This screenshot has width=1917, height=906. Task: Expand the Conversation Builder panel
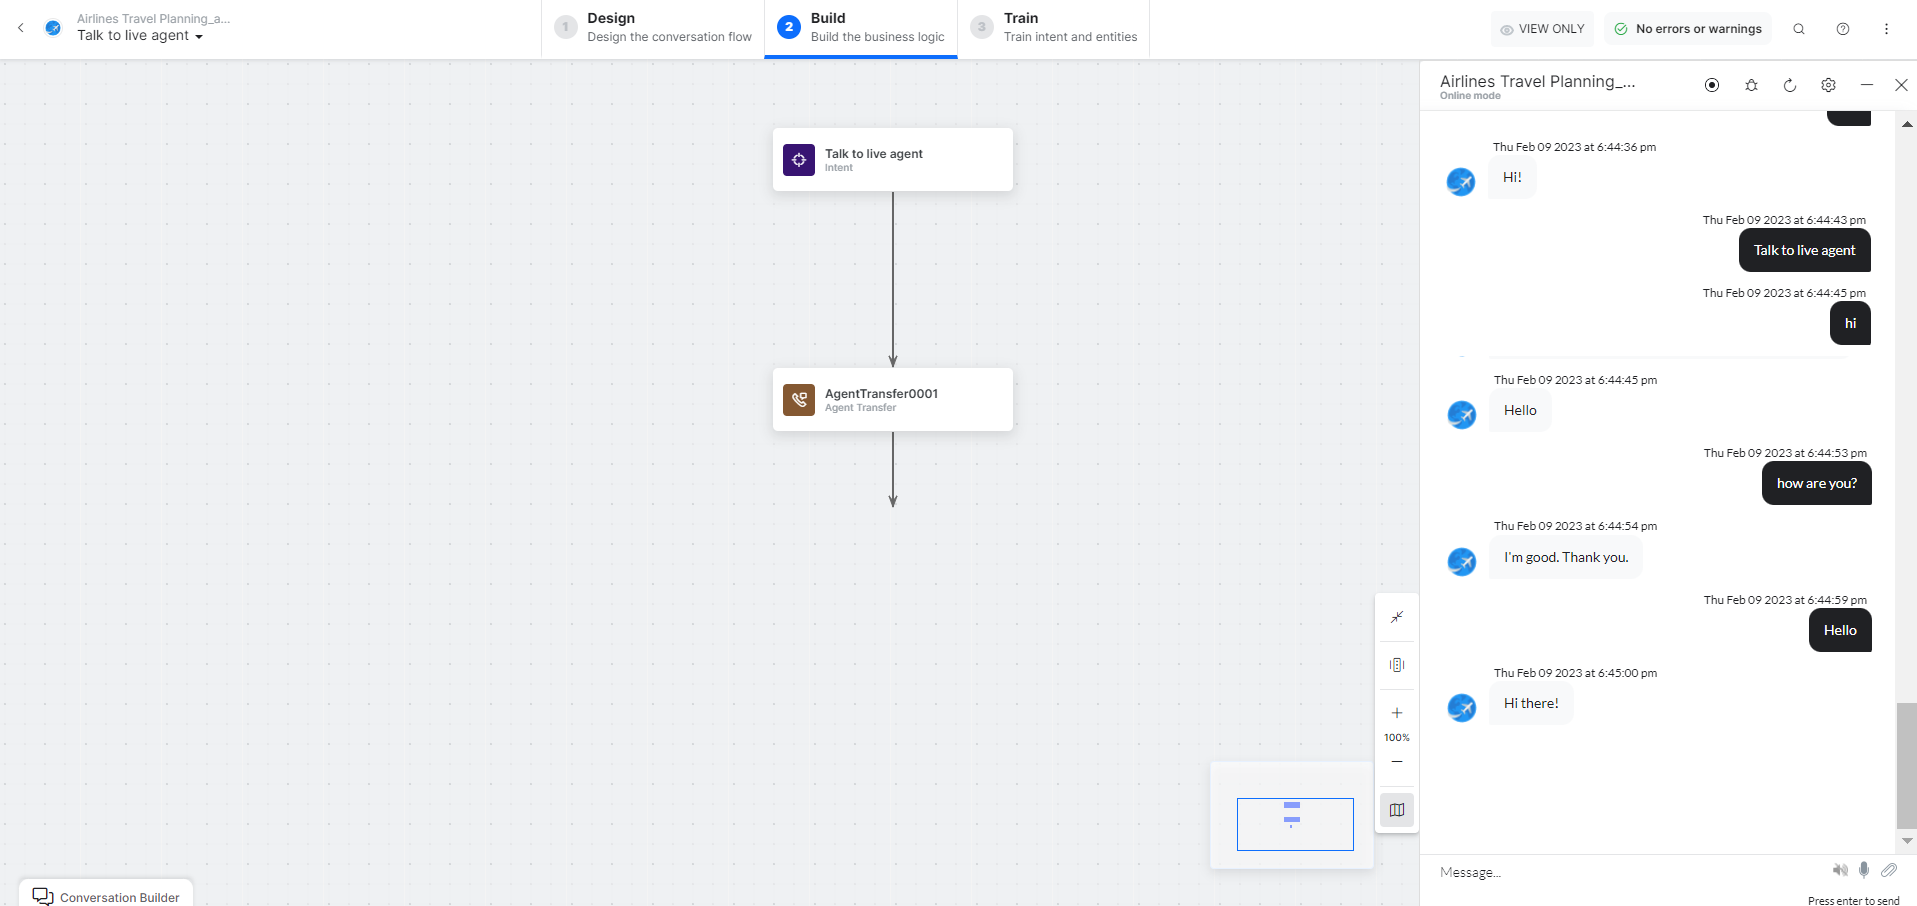click(x=106, y=896)
